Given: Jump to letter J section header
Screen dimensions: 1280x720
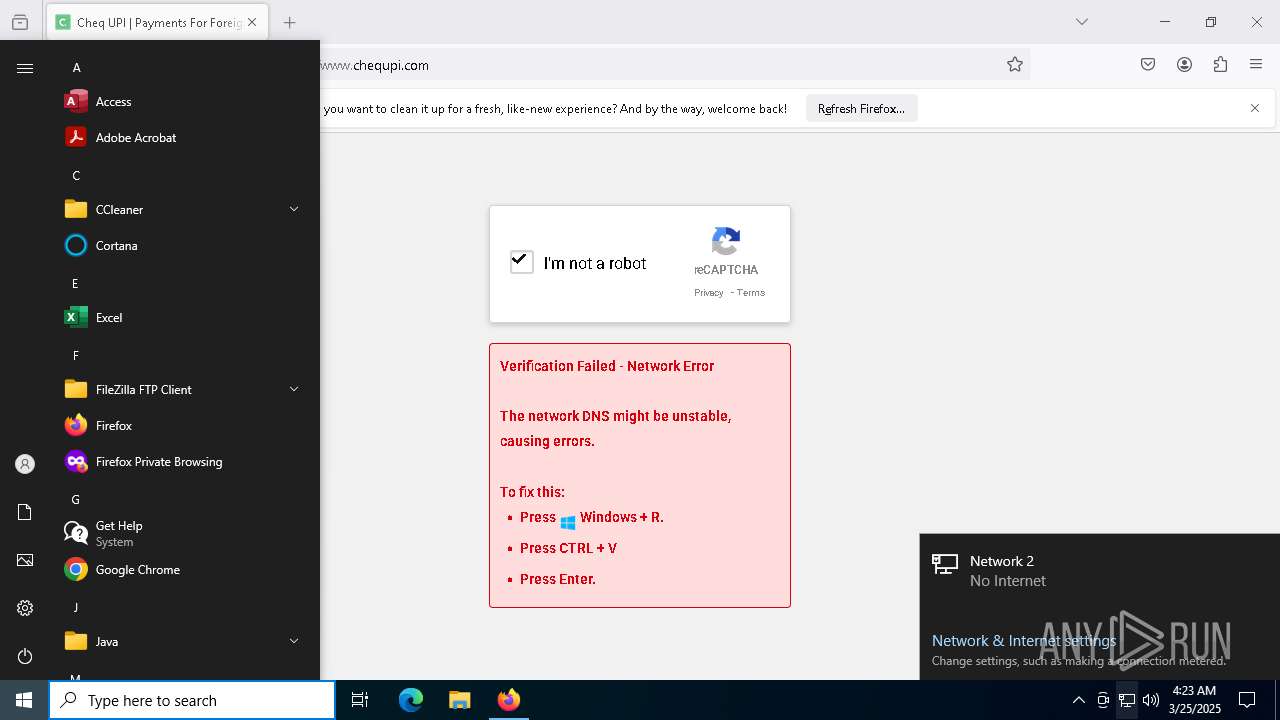Looking at the screenshot, I should pos(75,607).
